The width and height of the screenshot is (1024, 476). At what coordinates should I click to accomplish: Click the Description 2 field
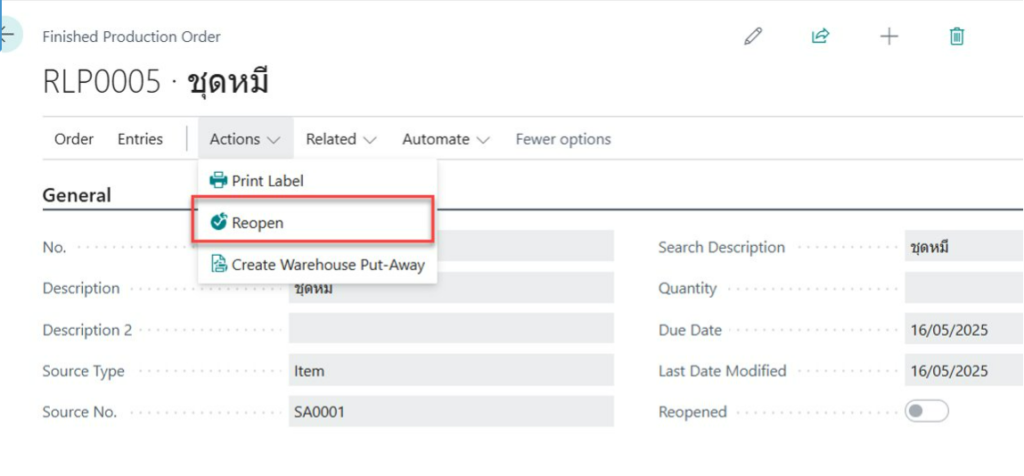pyautogui.click(x=451, y=329)
